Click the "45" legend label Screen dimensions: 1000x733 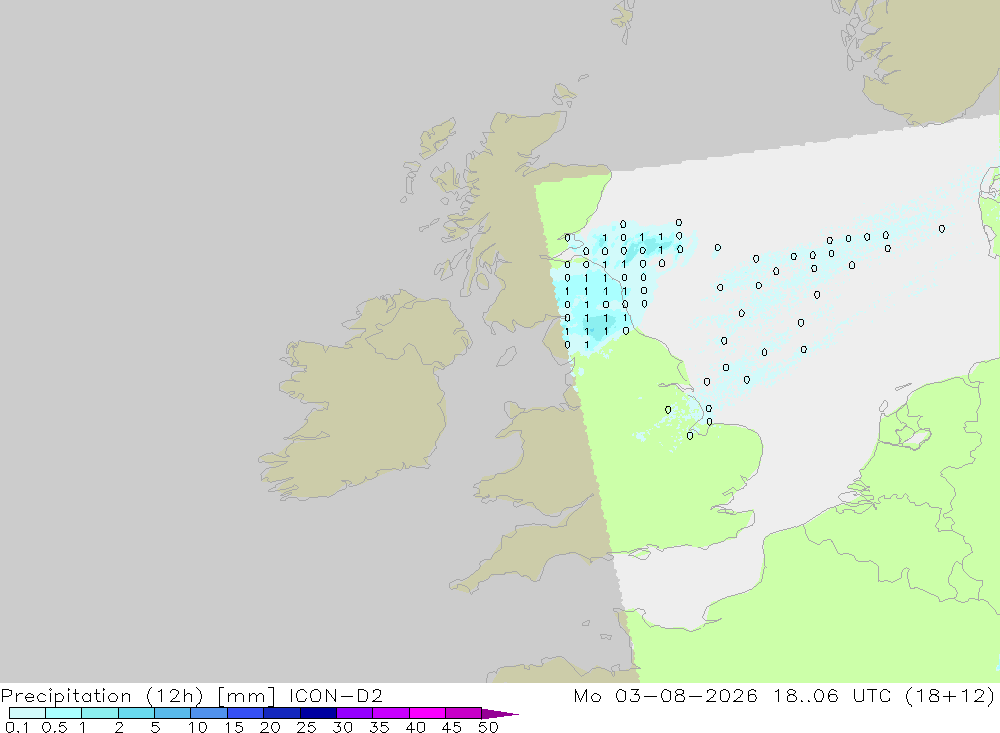[452, 727]
